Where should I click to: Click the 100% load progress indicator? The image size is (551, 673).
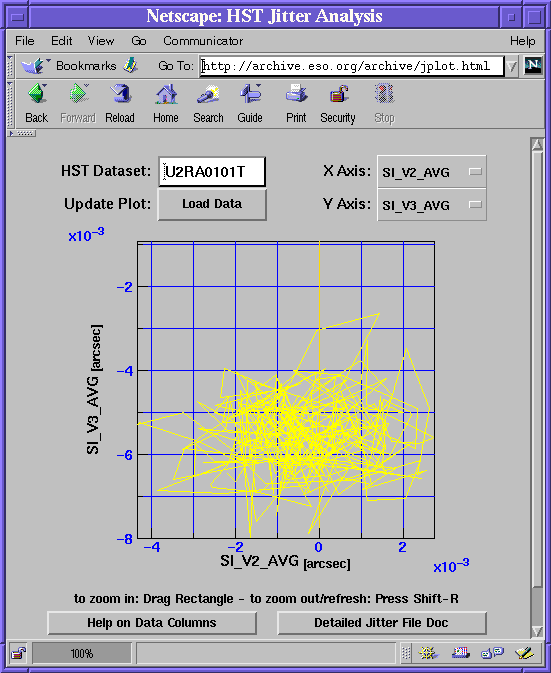coord(82,654)
